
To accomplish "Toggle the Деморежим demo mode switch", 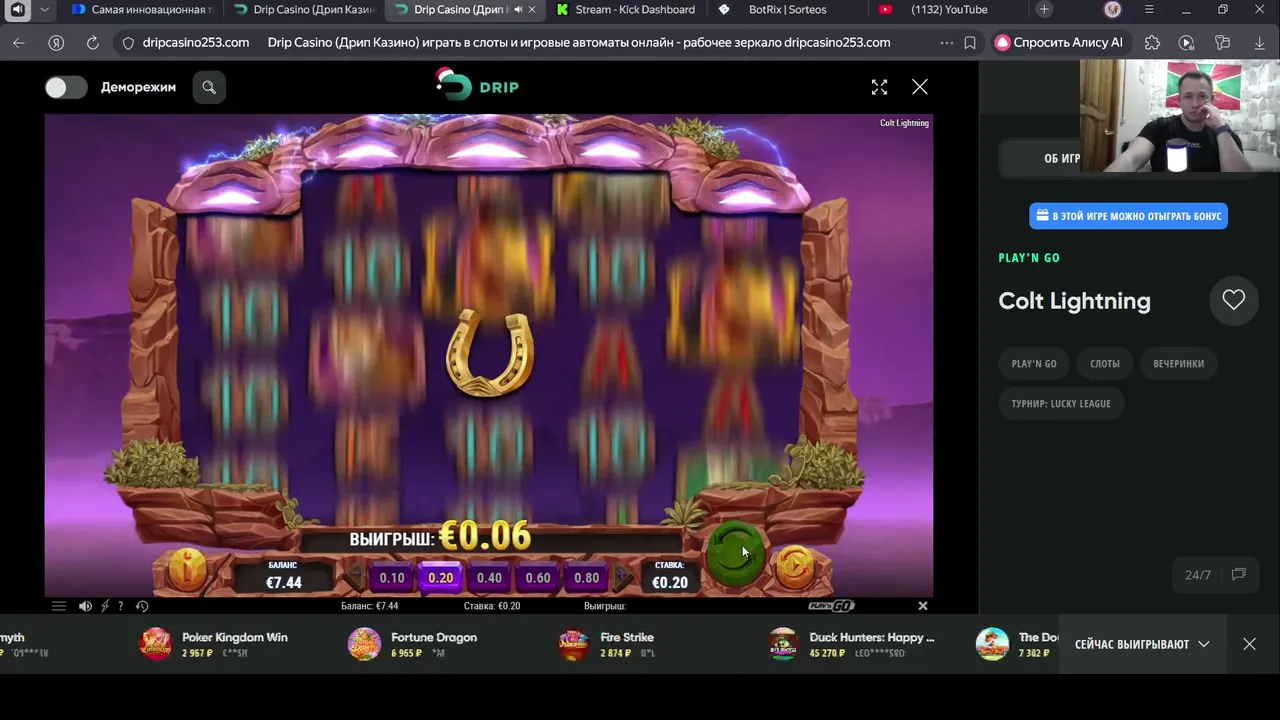I will tap(66, 87).
